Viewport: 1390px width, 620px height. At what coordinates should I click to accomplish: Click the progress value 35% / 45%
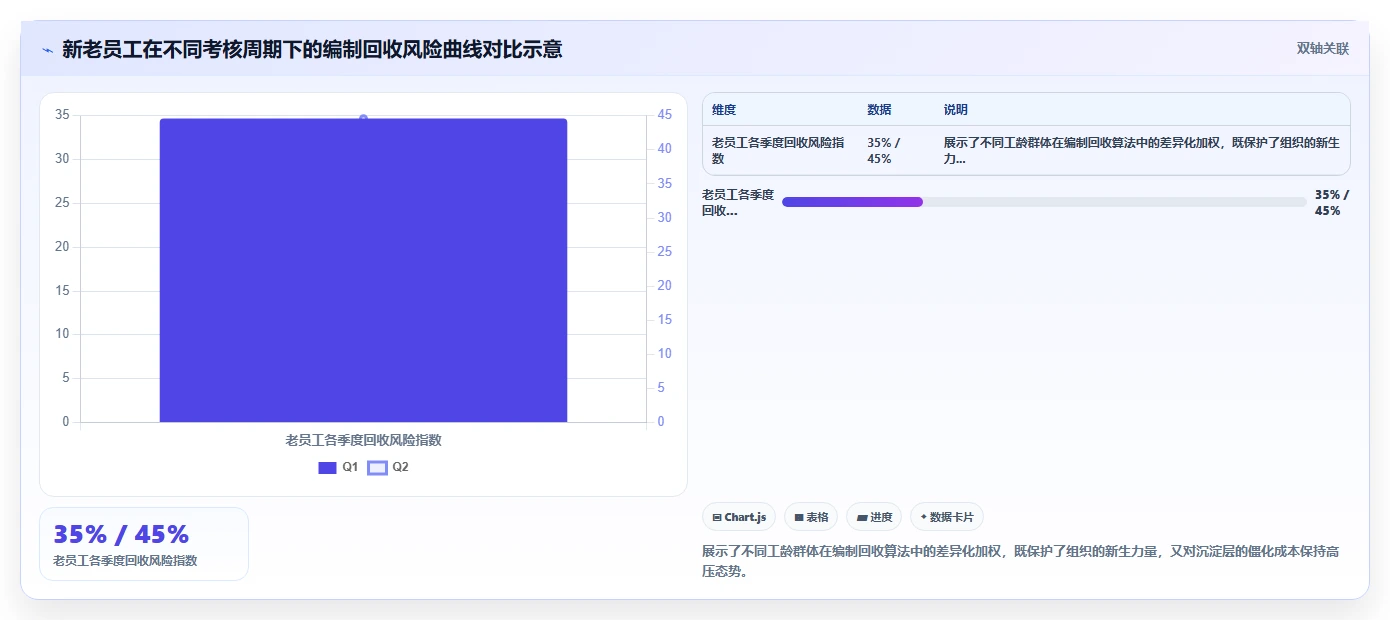tap(1332, 202)
